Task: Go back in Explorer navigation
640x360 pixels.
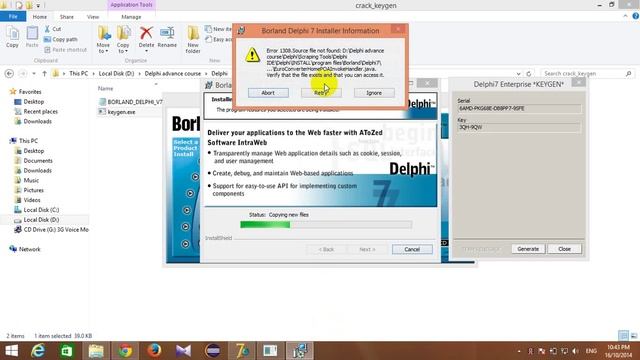Action: coord(9,73)
